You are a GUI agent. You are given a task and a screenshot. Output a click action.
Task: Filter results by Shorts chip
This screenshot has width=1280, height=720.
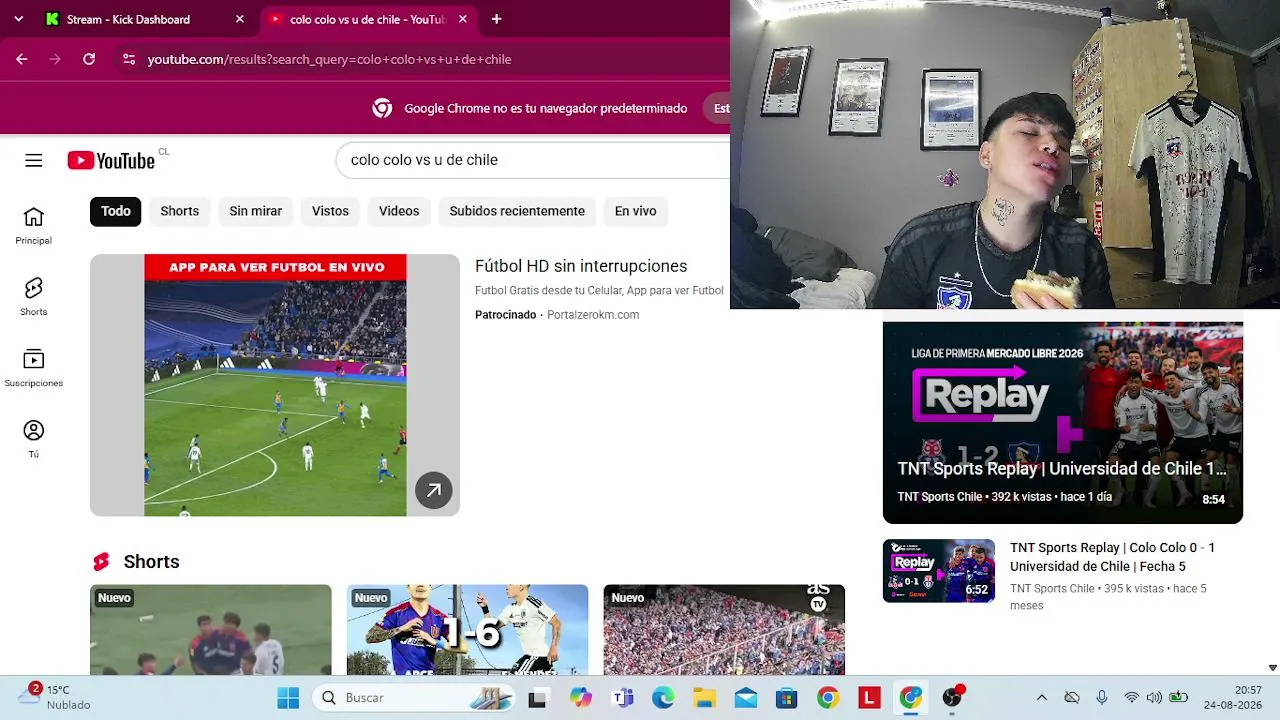(180, 211)
